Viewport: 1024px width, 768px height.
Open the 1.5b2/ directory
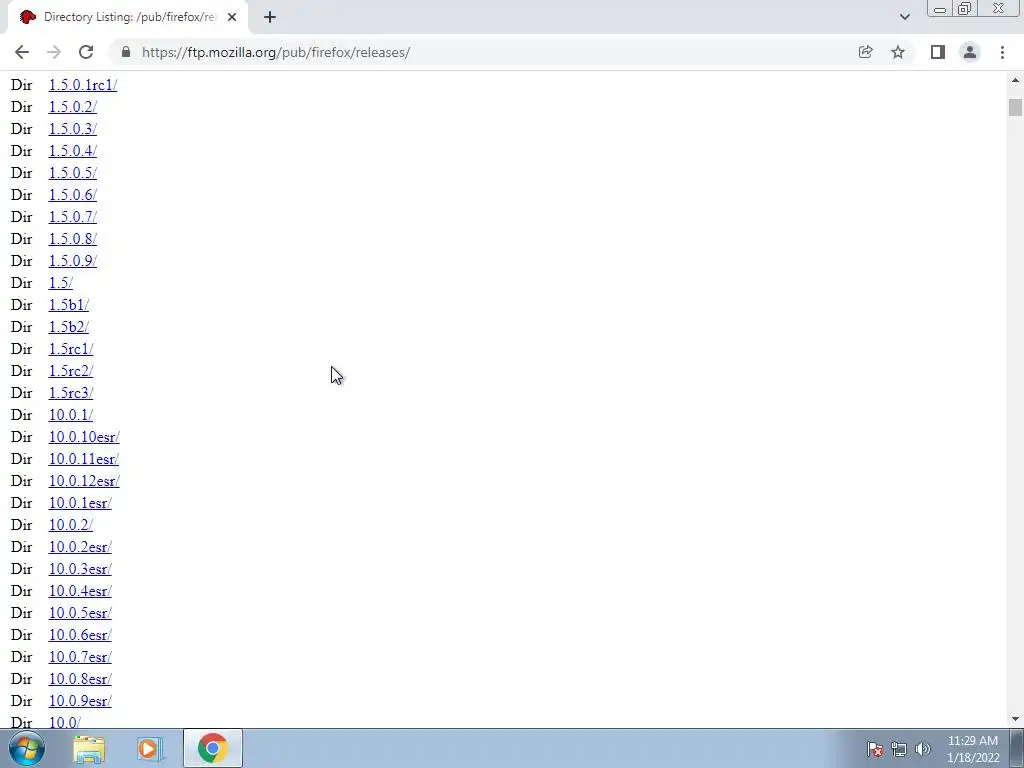click(x=69, y=327)
